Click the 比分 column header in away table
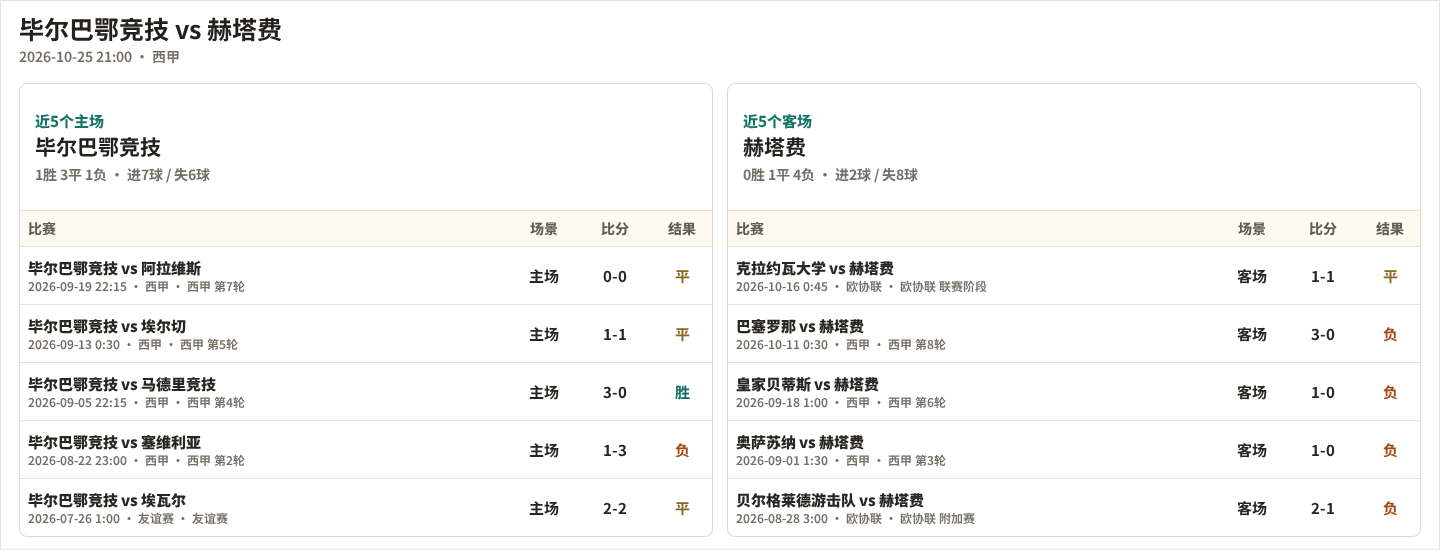The image size is (1440, 550). coord(1323,229)
